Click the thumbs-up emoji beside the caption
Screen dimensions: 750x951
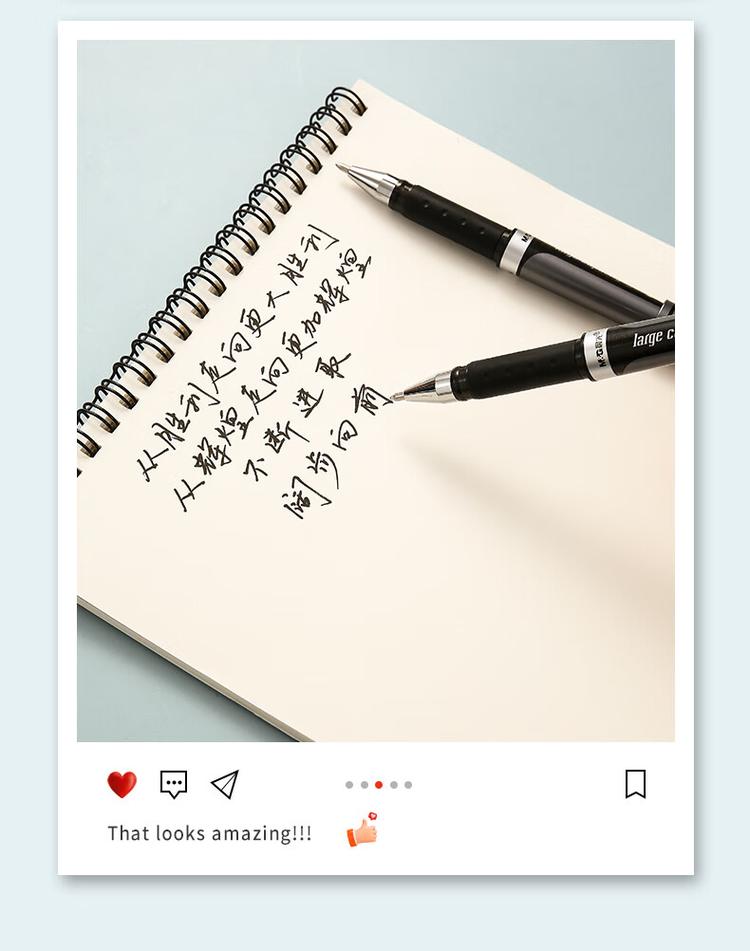click(x=363, y=829)
